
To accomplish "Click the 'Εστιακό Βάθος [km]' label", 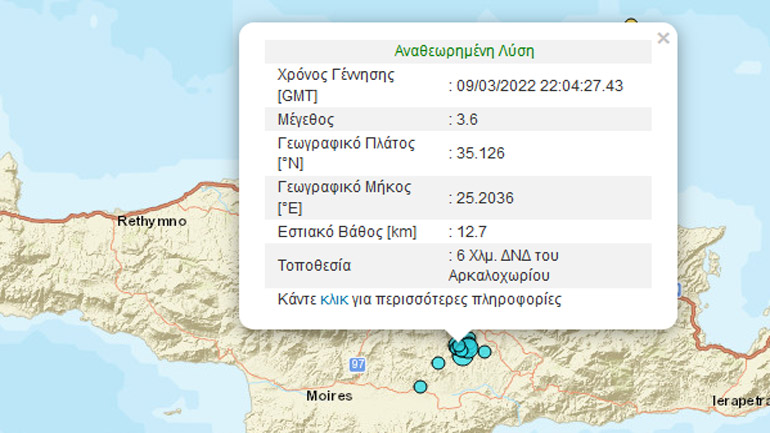I will click(347, 232).
